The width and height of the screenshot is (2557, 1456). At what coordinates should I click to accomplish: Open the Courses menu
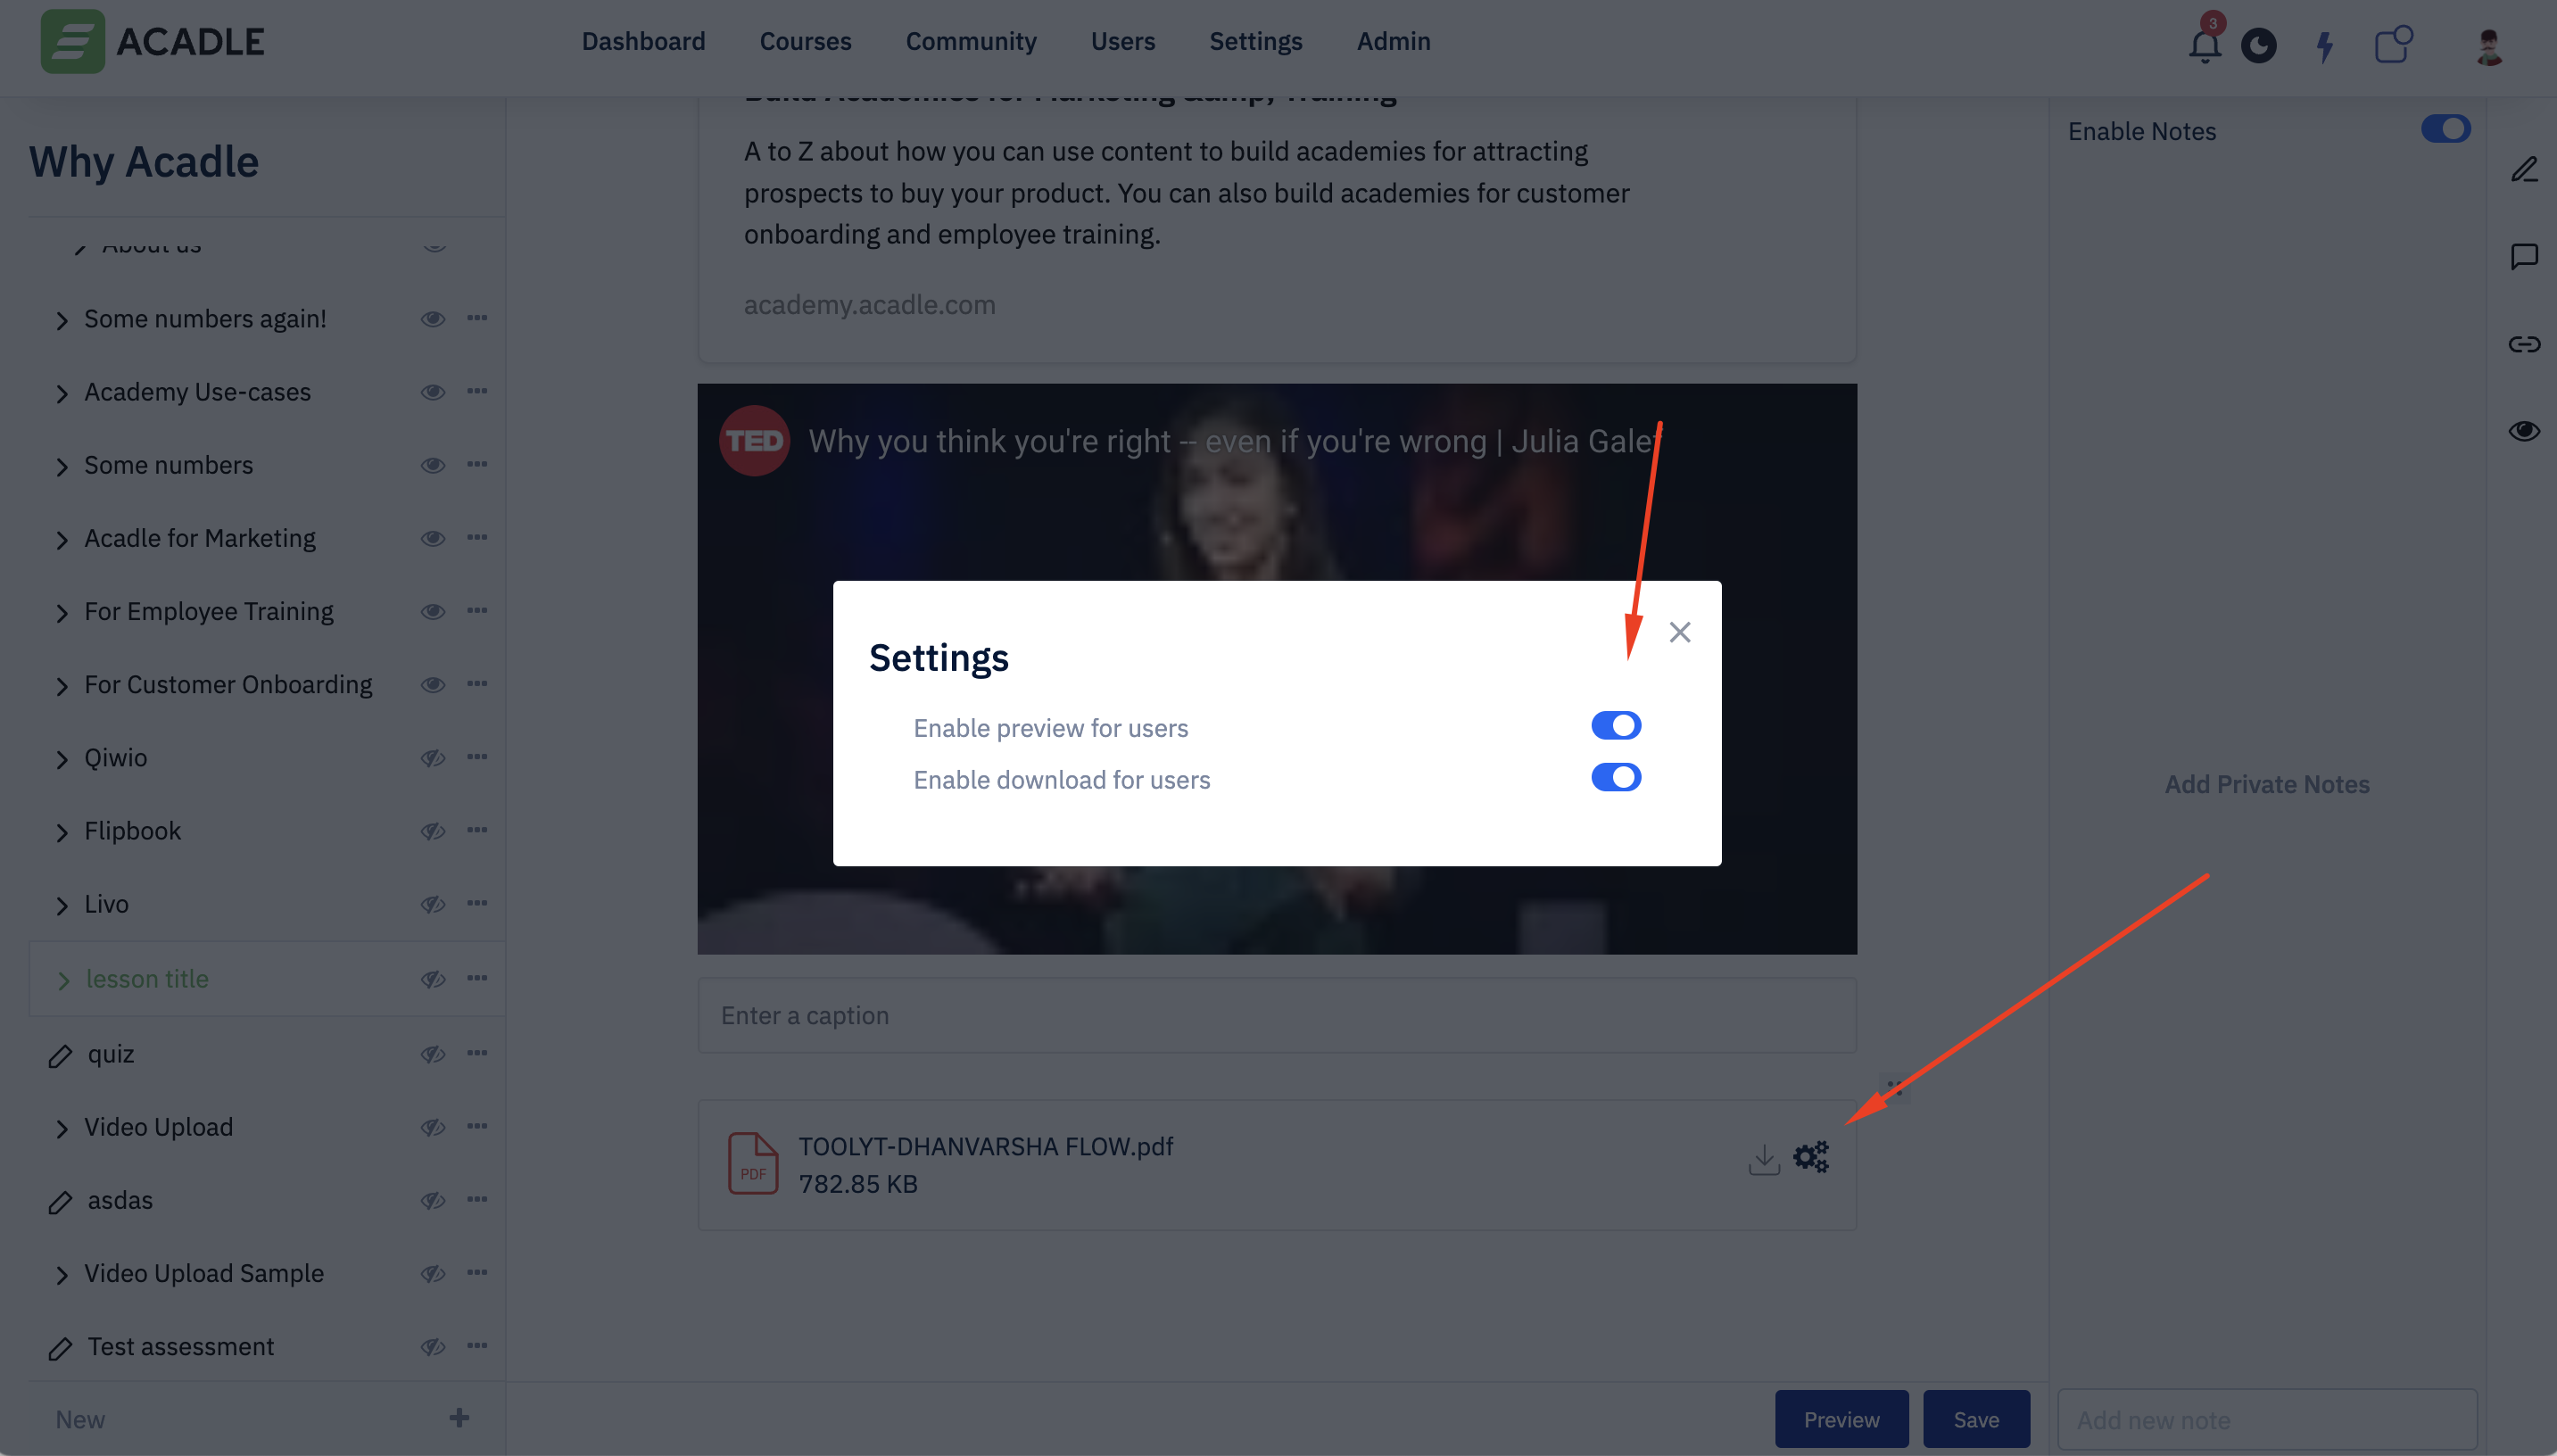[x=805, y=41]
